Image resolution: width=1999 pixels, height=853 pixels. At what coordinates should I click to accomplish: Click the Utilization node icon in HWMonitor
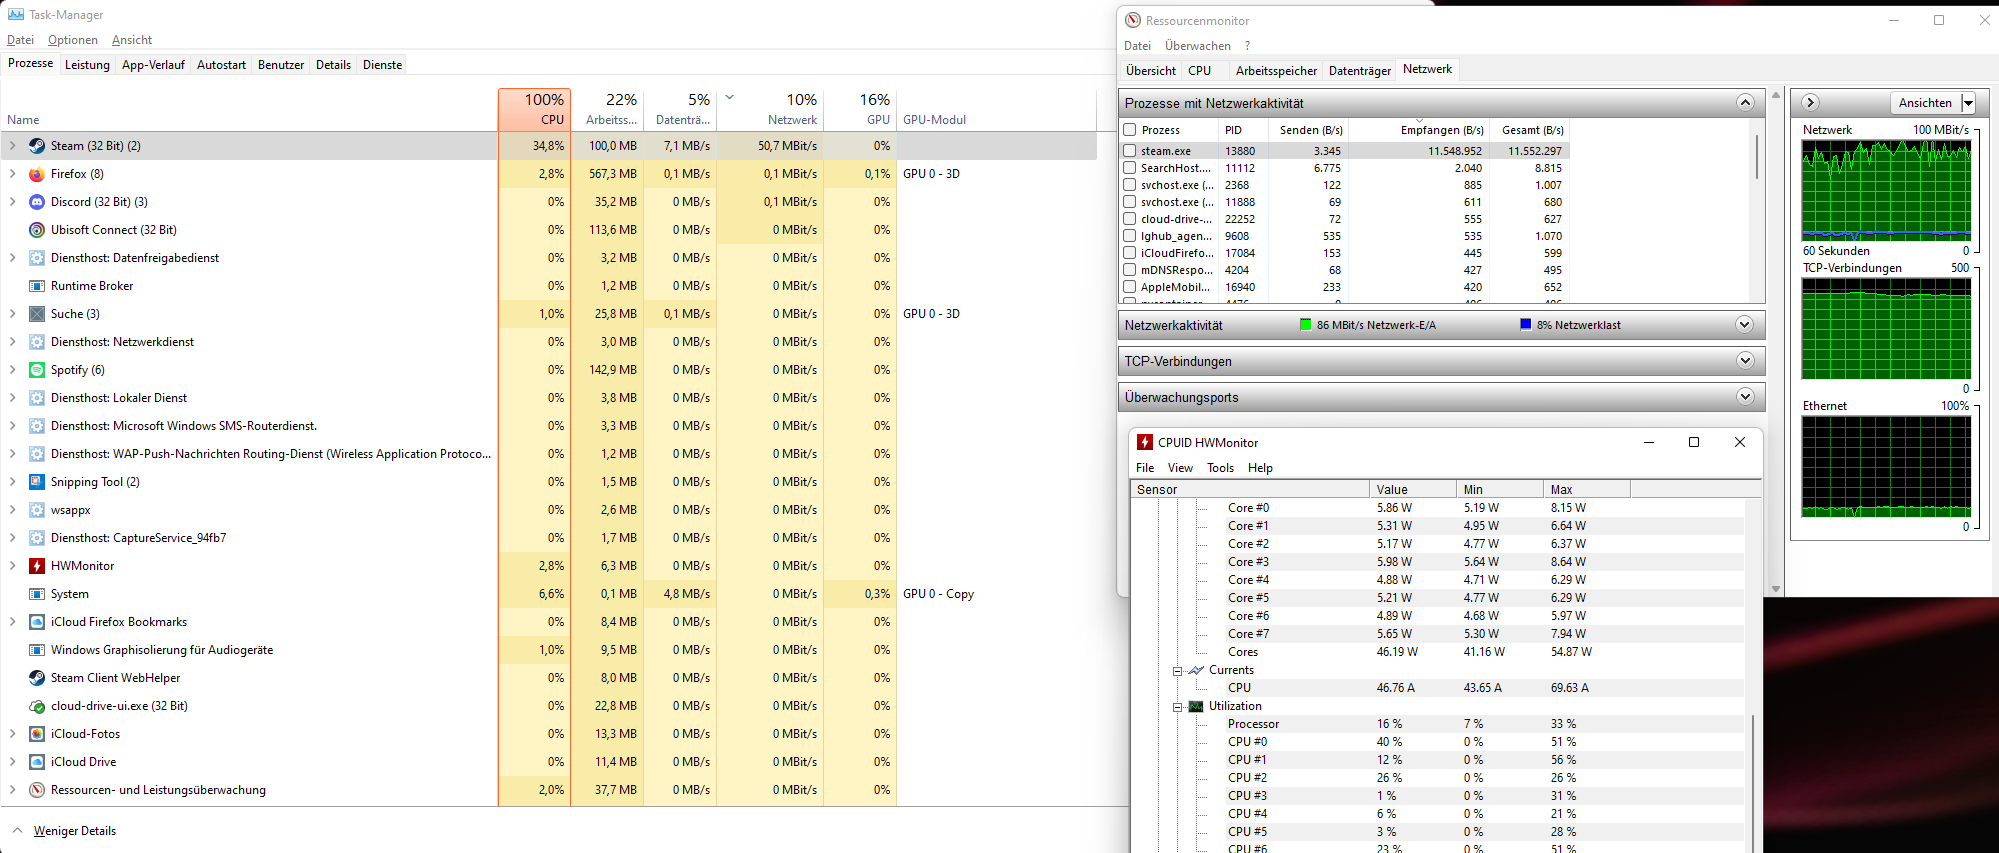(1195, 706)
